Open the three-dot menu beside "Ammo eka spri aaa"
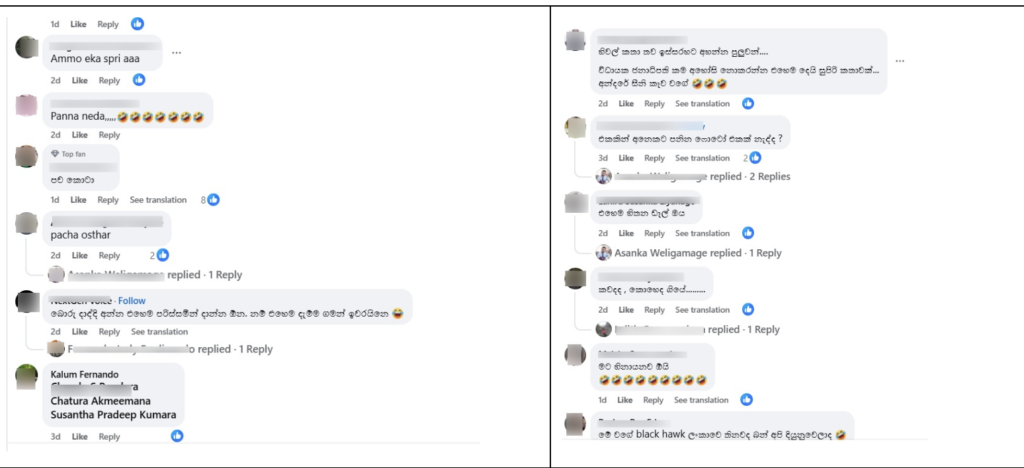 point(177,52)
